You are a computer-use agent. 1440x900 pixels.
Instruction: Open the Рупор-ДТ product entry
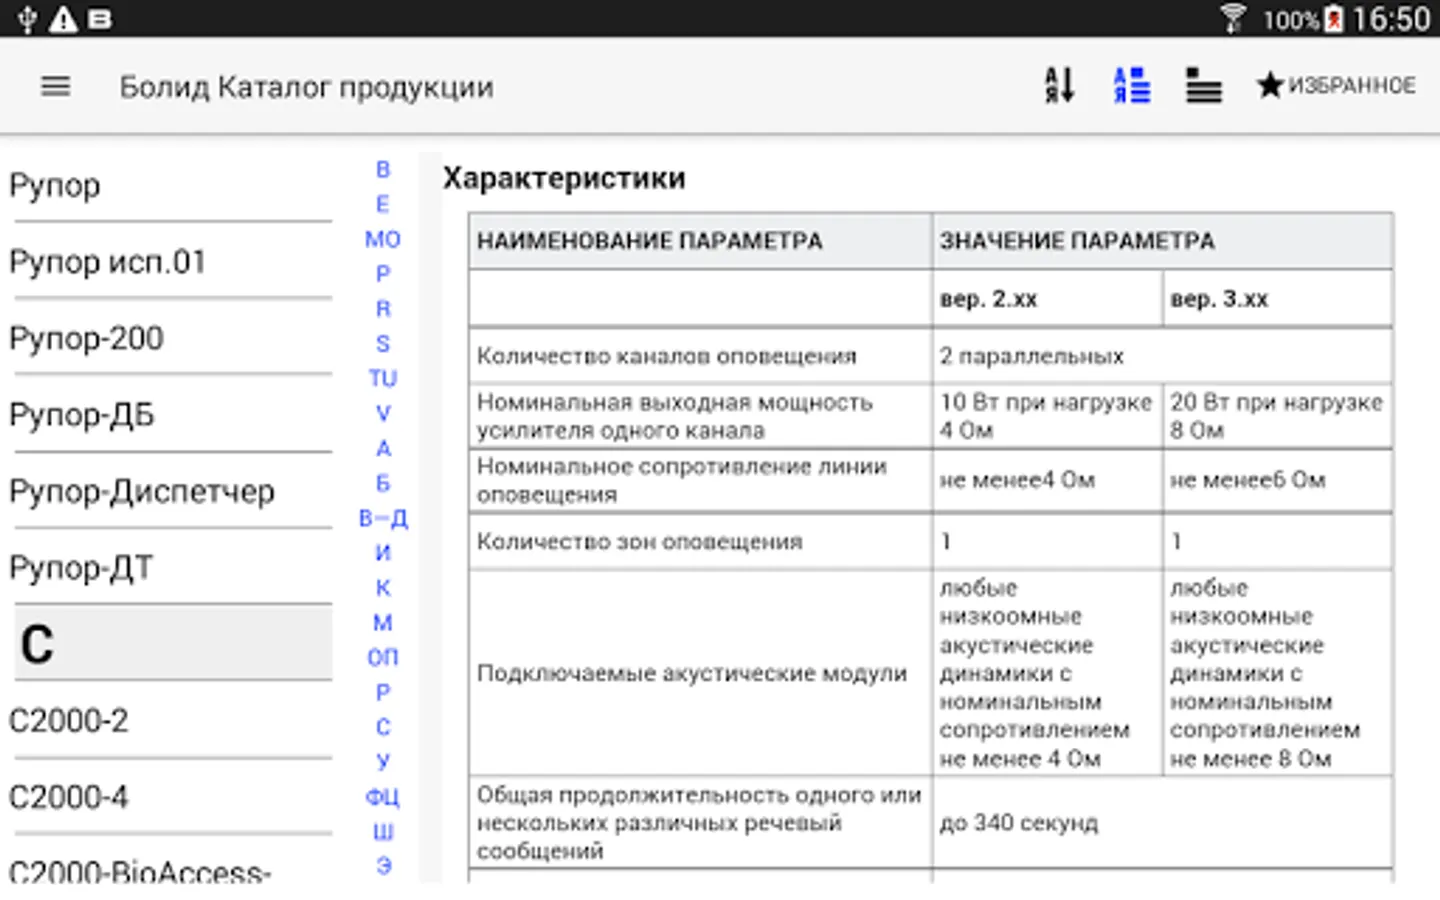click(x=170, y=568)
